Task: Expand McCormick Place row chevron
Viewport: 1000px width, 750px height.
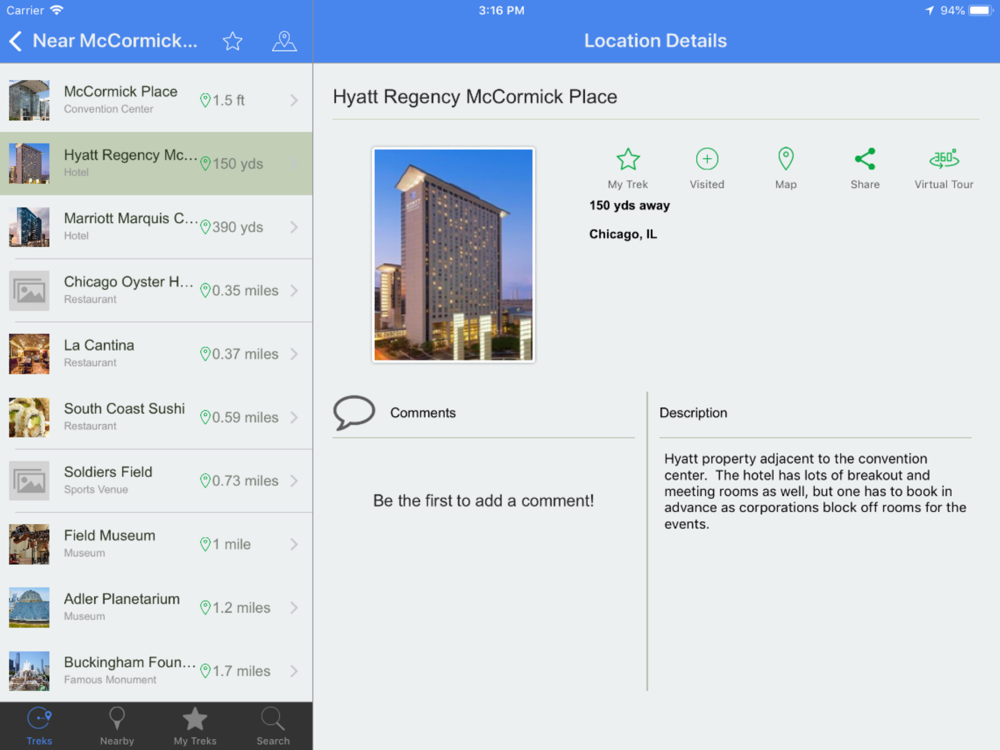Action: coord(294,100)
